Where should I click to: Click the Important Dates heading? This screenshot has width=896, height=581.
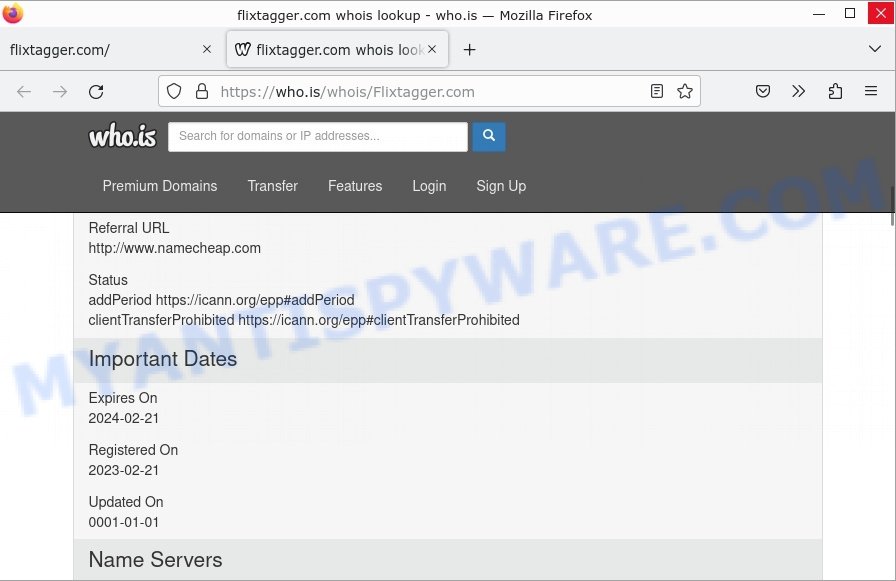coord(163,359)
